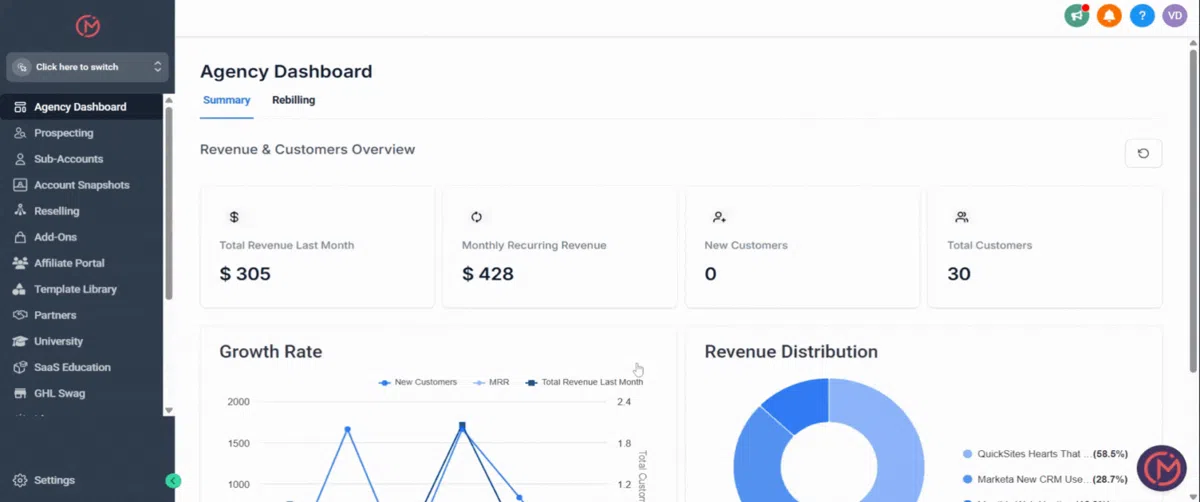Refresh the Revenue & Customers overview
Image resolution: width=1200 pixels, height=502 pixels.
[1143, 154]
